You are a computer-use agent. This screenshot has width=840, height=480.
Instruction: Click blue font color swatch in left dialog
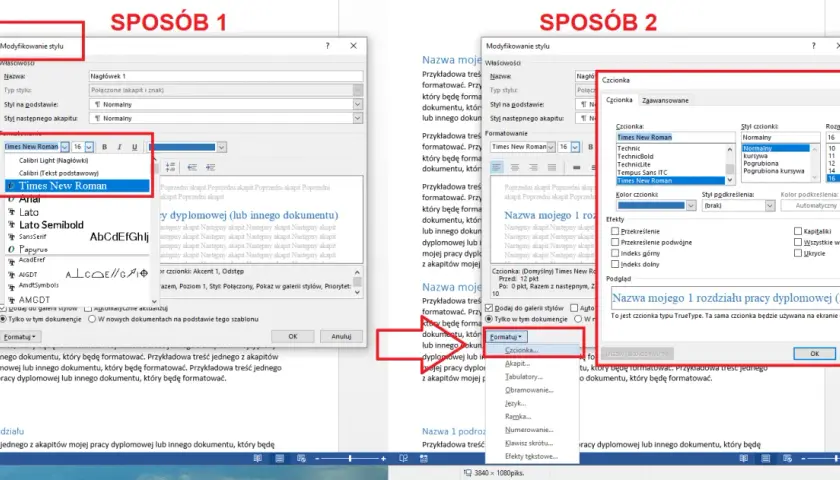pos(182,147)
